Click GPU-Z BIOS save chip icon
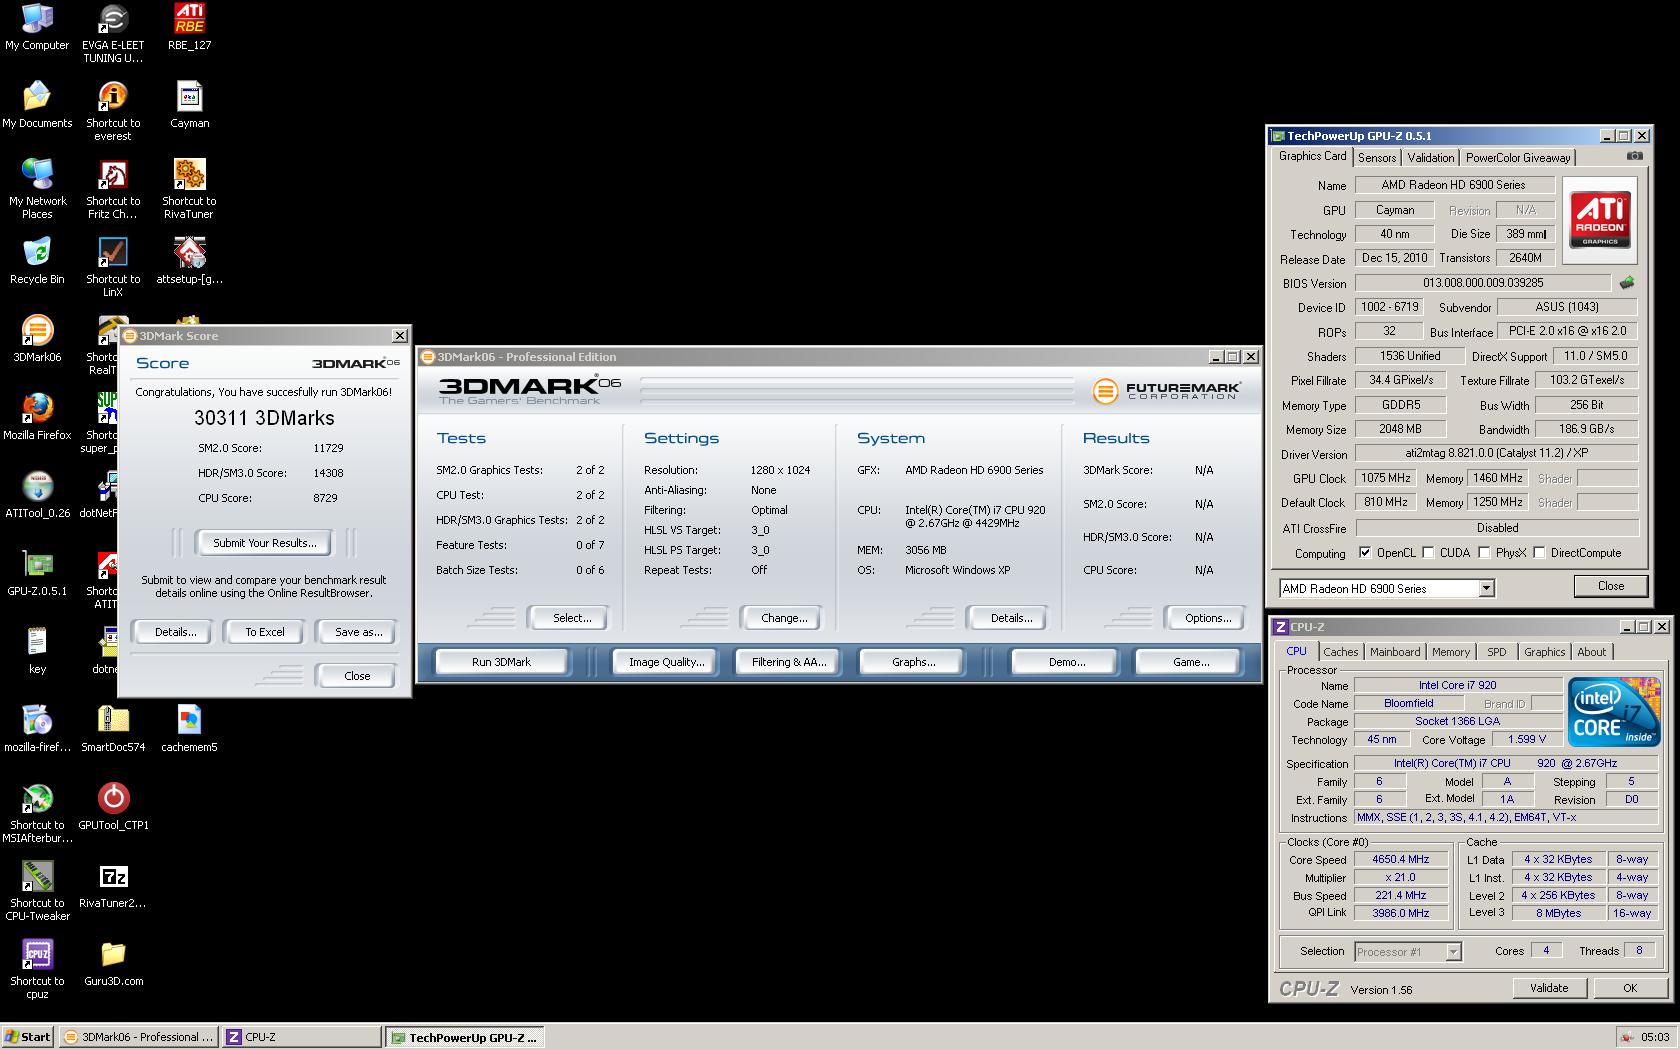 1627,283
